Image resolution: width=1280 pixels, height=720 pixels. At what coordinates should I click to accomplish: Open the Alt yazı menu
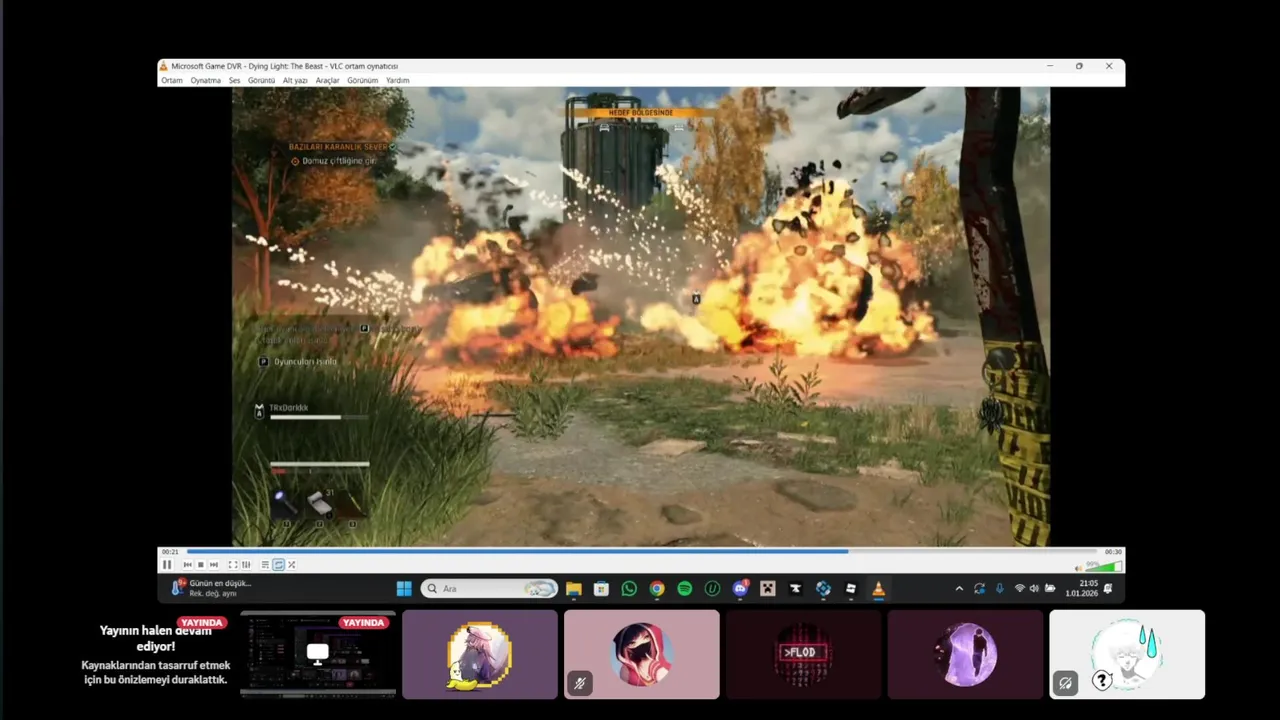click(295, 80)
